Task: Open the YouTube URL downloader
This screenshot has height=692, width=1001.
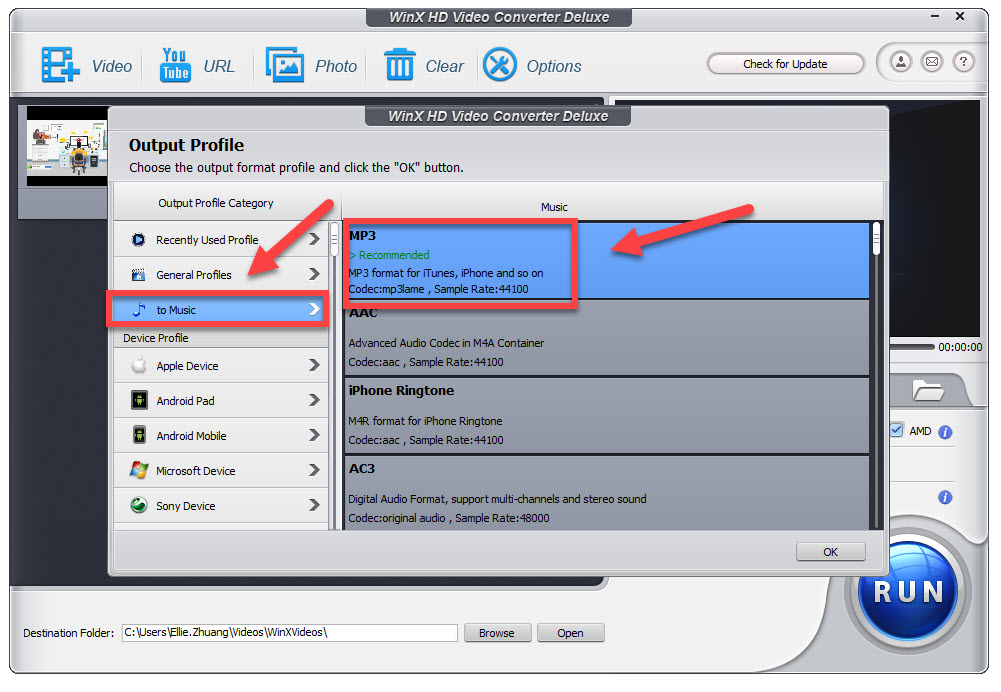Action: [x=175, y=65]
